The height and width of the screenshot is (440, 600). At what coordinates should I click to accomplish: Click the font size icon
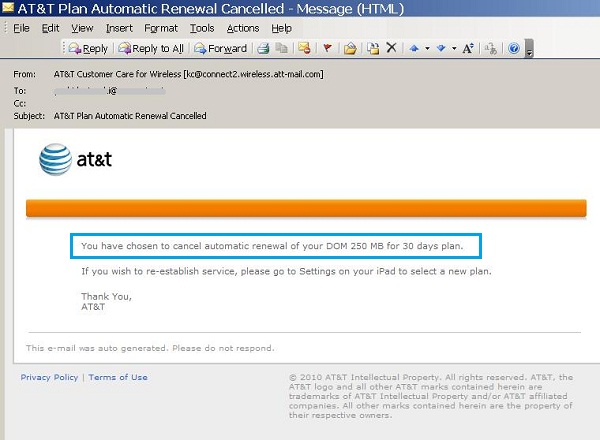click(468, 49)
